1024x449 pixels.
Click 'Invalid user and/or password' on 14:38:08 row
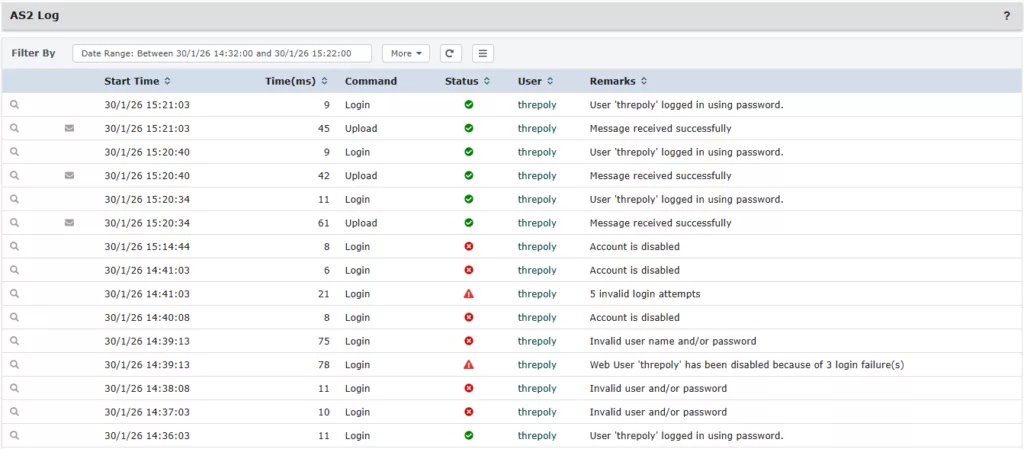(x=658, y=388)
